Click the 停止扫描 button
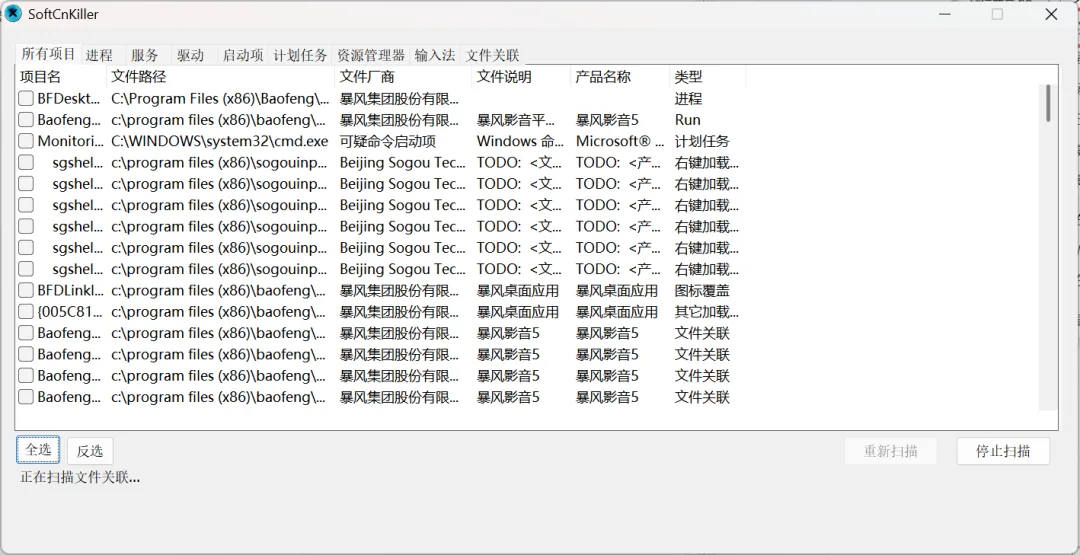 [1003, 451]
